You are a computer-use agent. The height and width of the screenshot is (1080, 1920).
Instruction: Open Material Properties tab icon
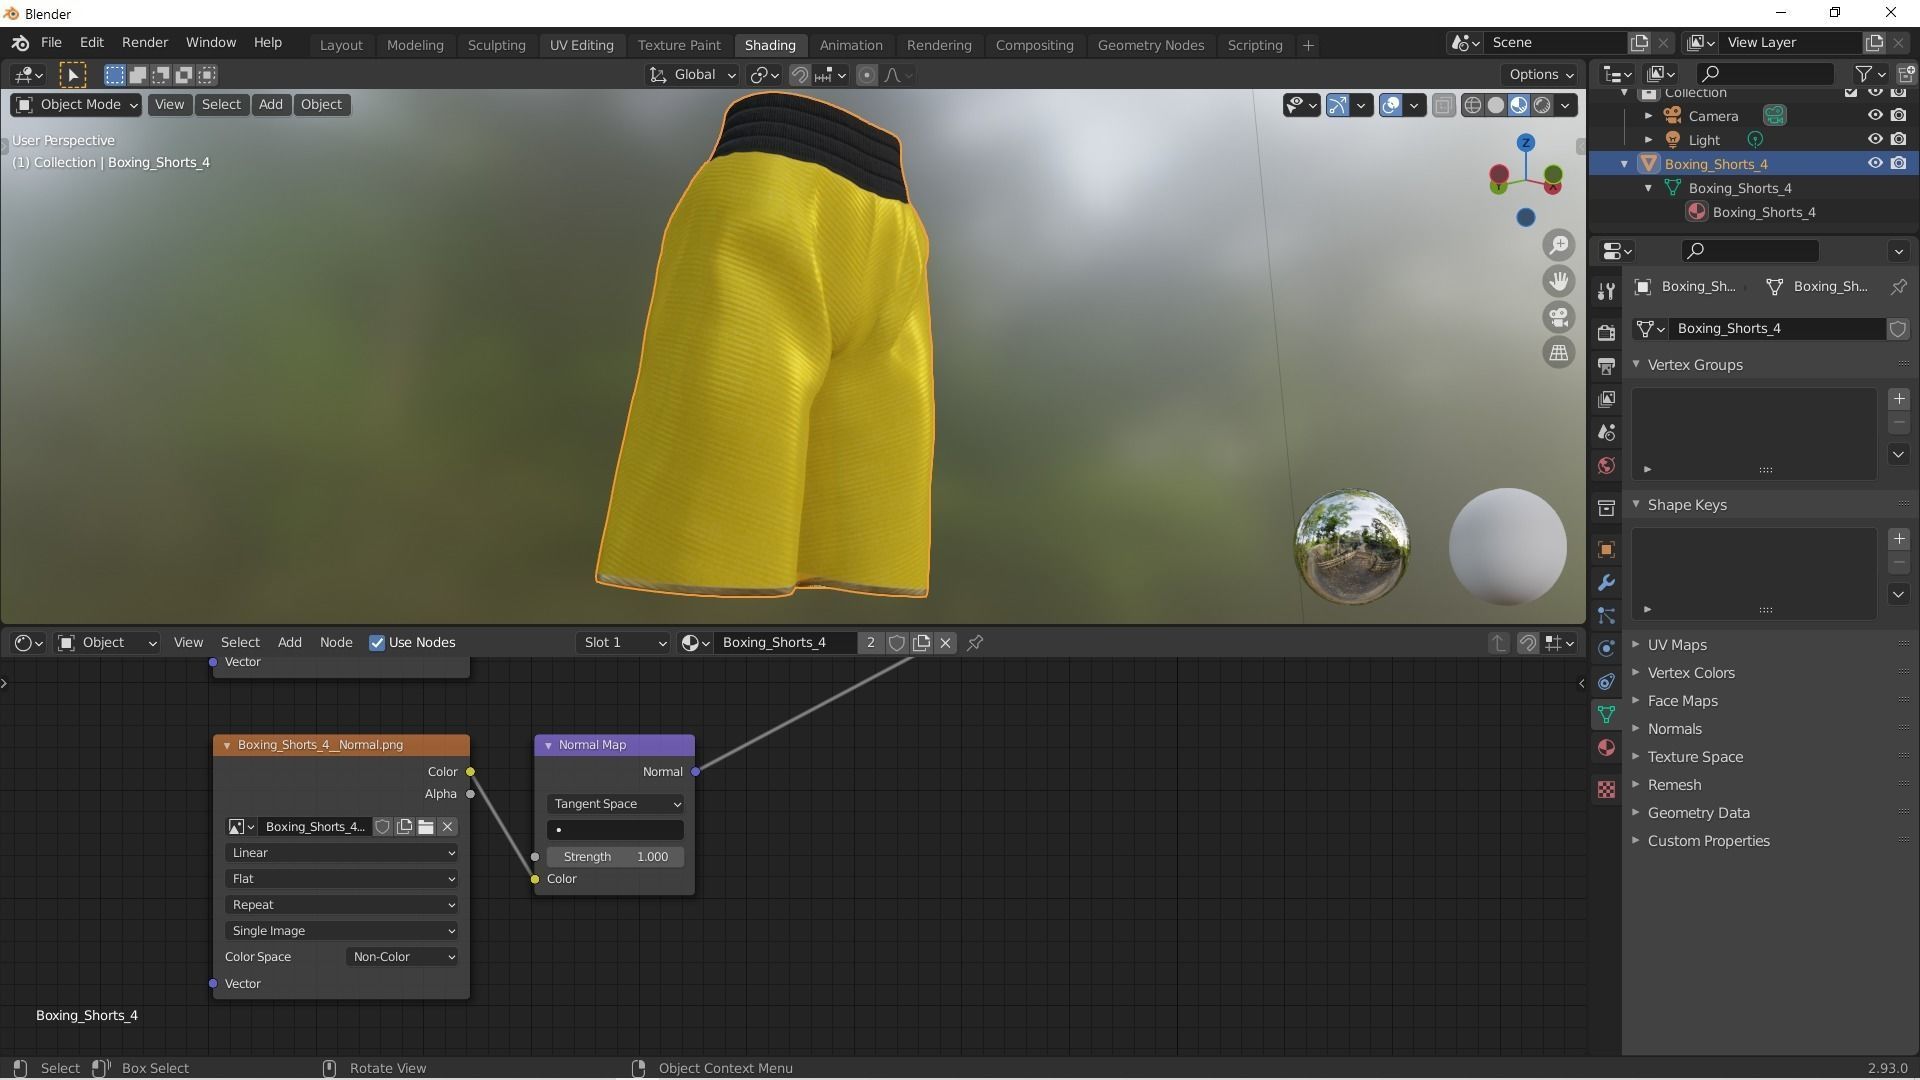click(1606, 748)
